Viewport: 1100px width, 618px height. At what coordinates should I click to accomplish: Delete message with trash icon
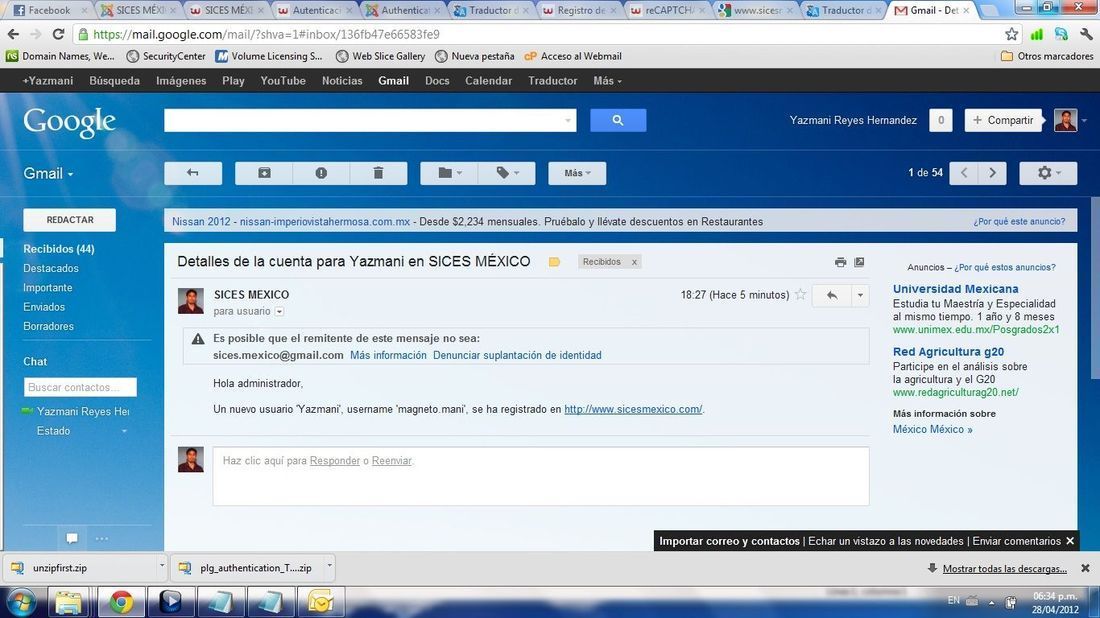[378, 173]
